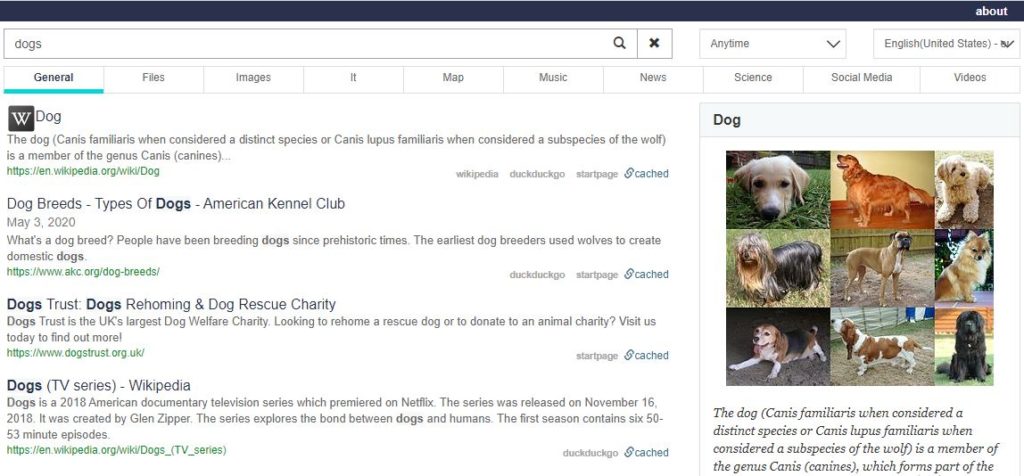Click startpage tag on Dog result

point(597,174)
